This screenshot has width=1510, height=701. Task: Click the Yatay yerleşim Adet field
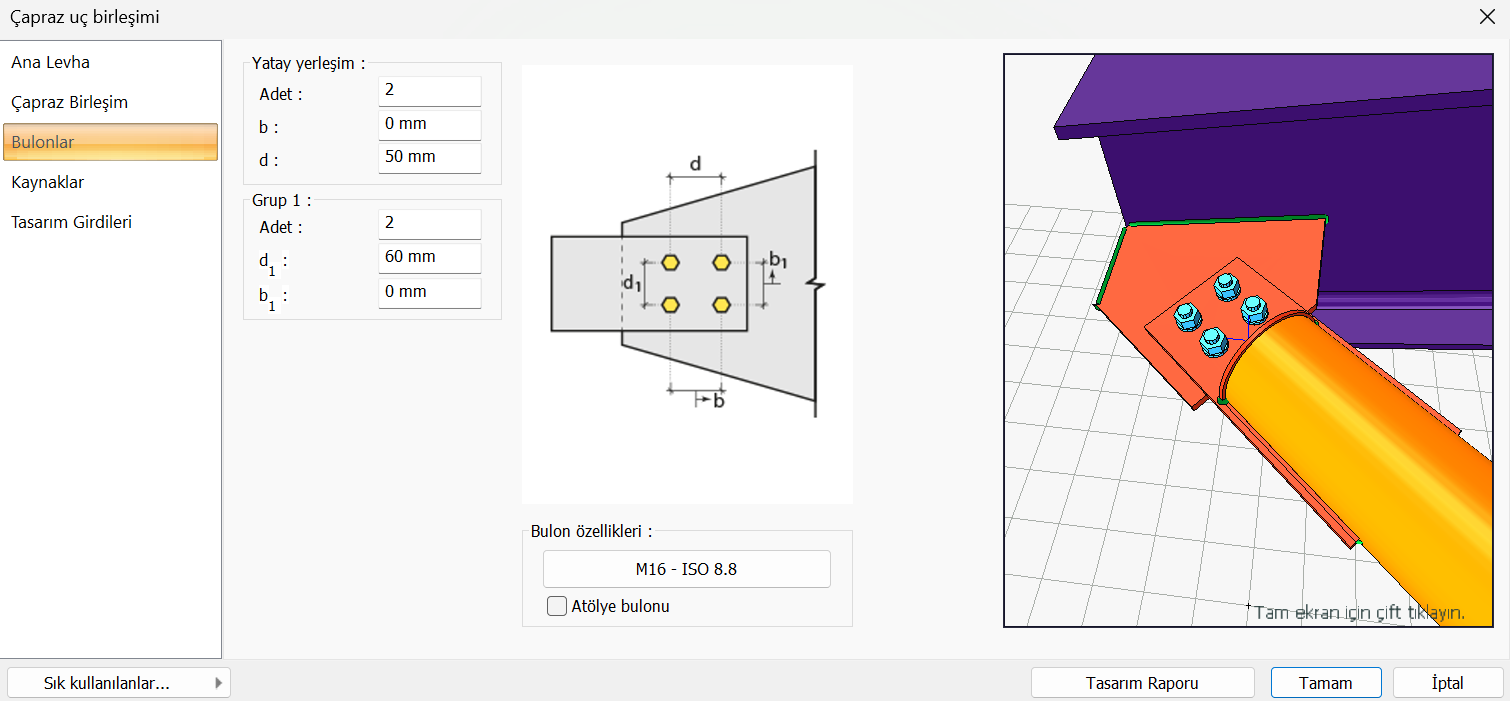click(x=429, y=91)
